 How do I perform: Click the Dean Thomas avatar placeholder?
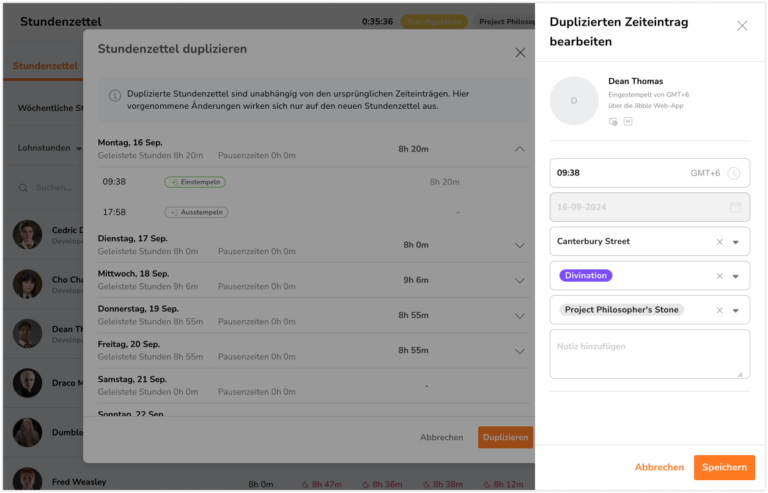pos(574,101)
